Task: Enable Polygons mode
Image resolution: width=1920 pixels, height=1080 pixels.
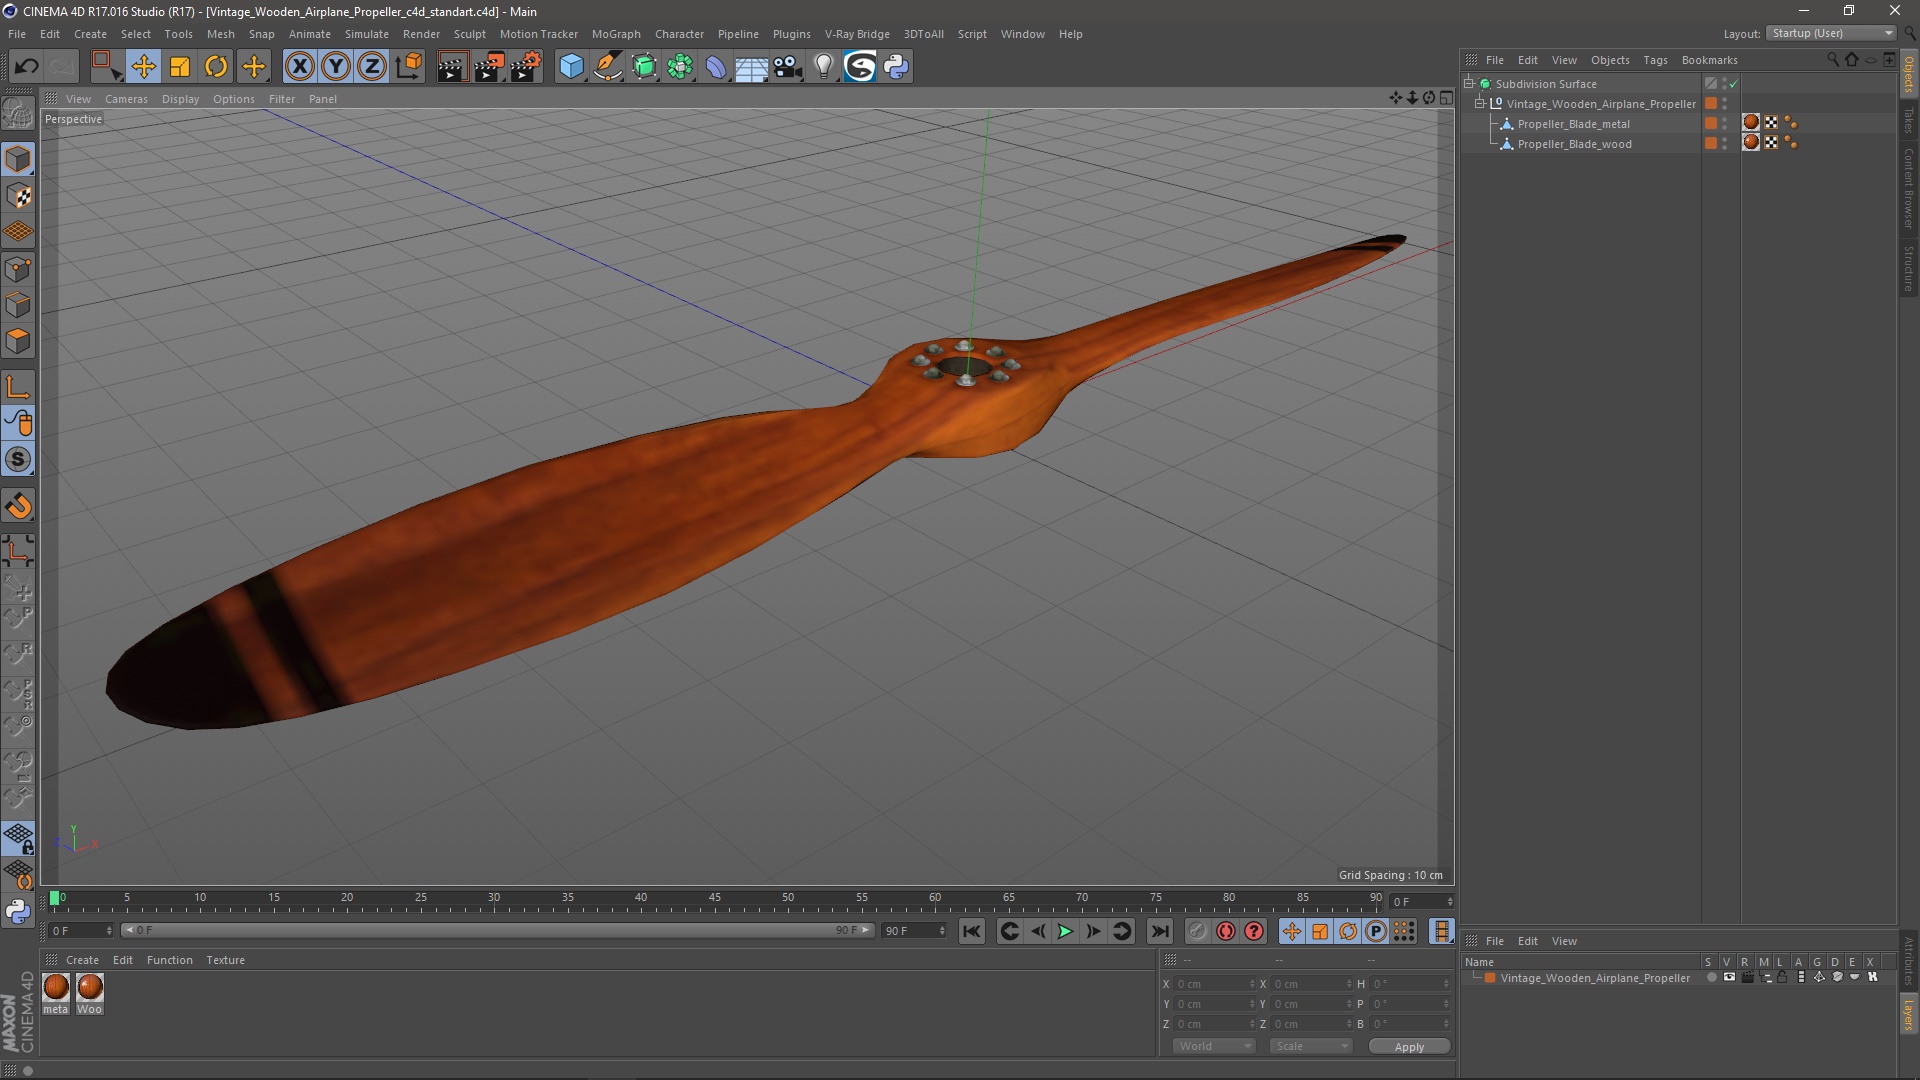Action: (x=18, y=341)
